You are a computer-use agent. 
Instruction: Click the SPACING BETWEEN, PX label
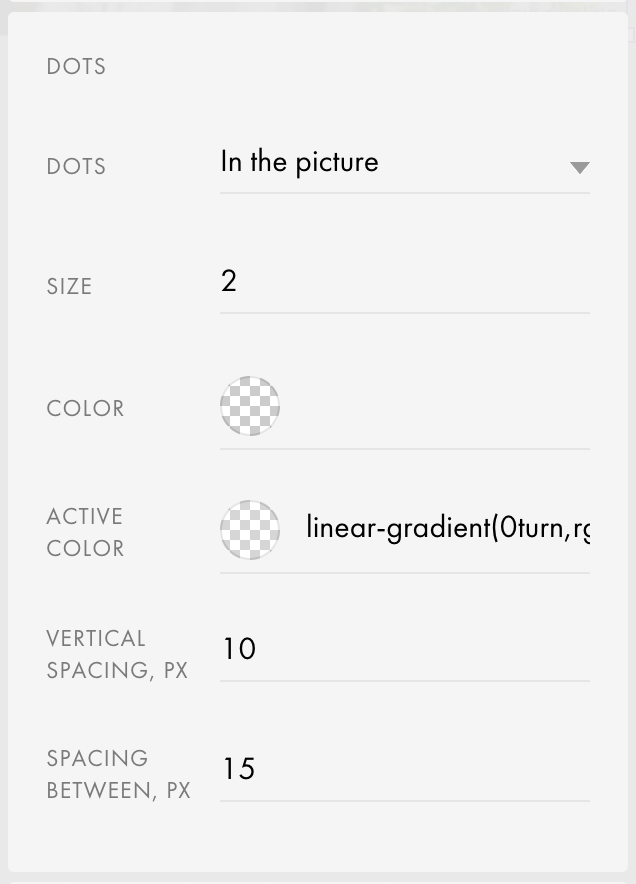tap(118, 774)
